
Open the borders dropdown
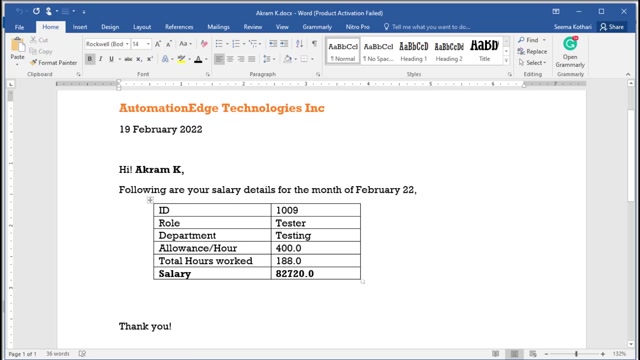coord(312,59)
